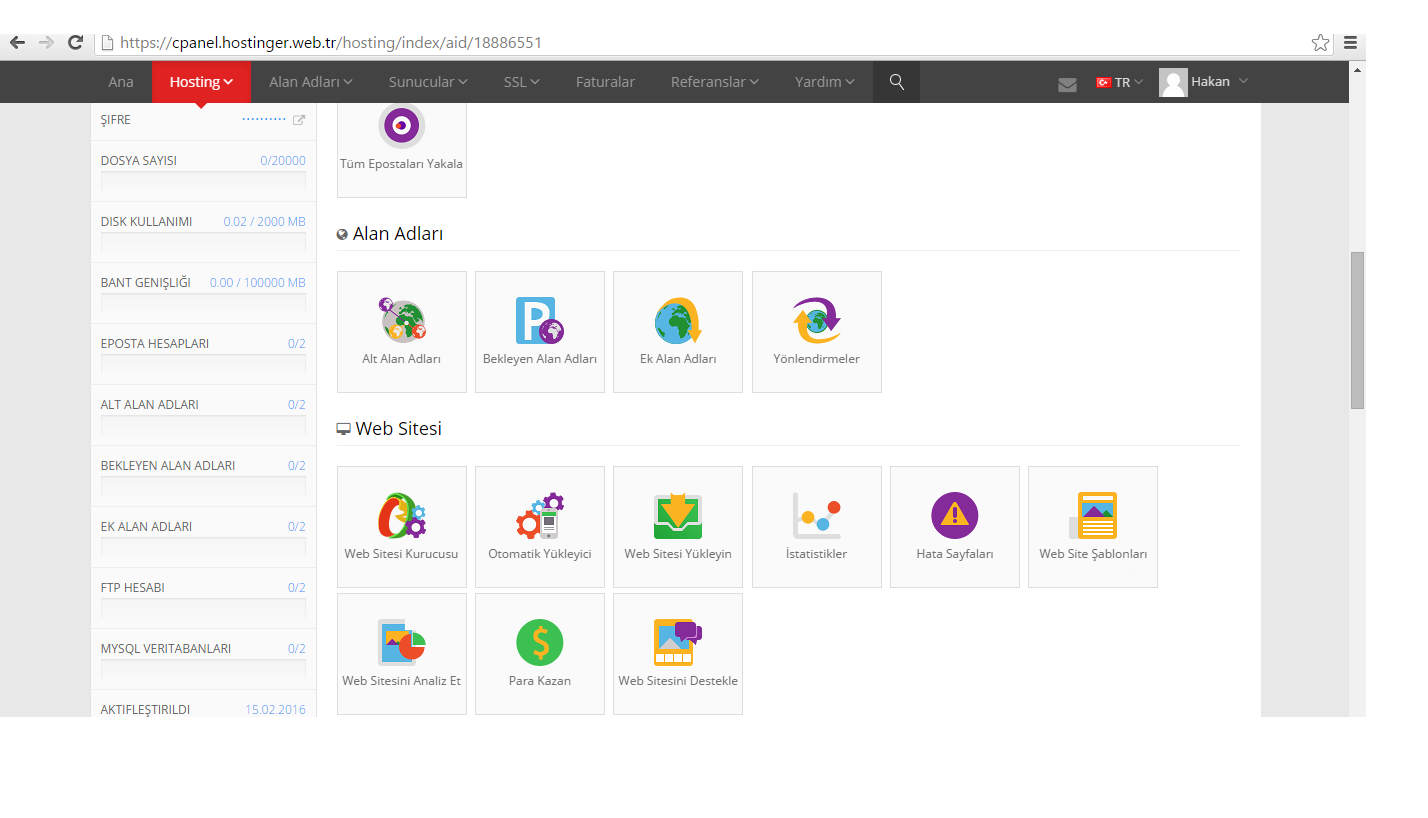Image resolution: width=1428 pixels, height=818 pixels.
Task: Open Tüm Epostaları Yakala tool
Action: 402,149
